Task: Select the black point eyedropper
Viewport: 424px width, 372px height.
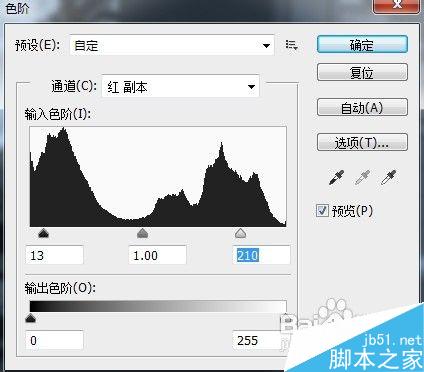Action: 337,177
